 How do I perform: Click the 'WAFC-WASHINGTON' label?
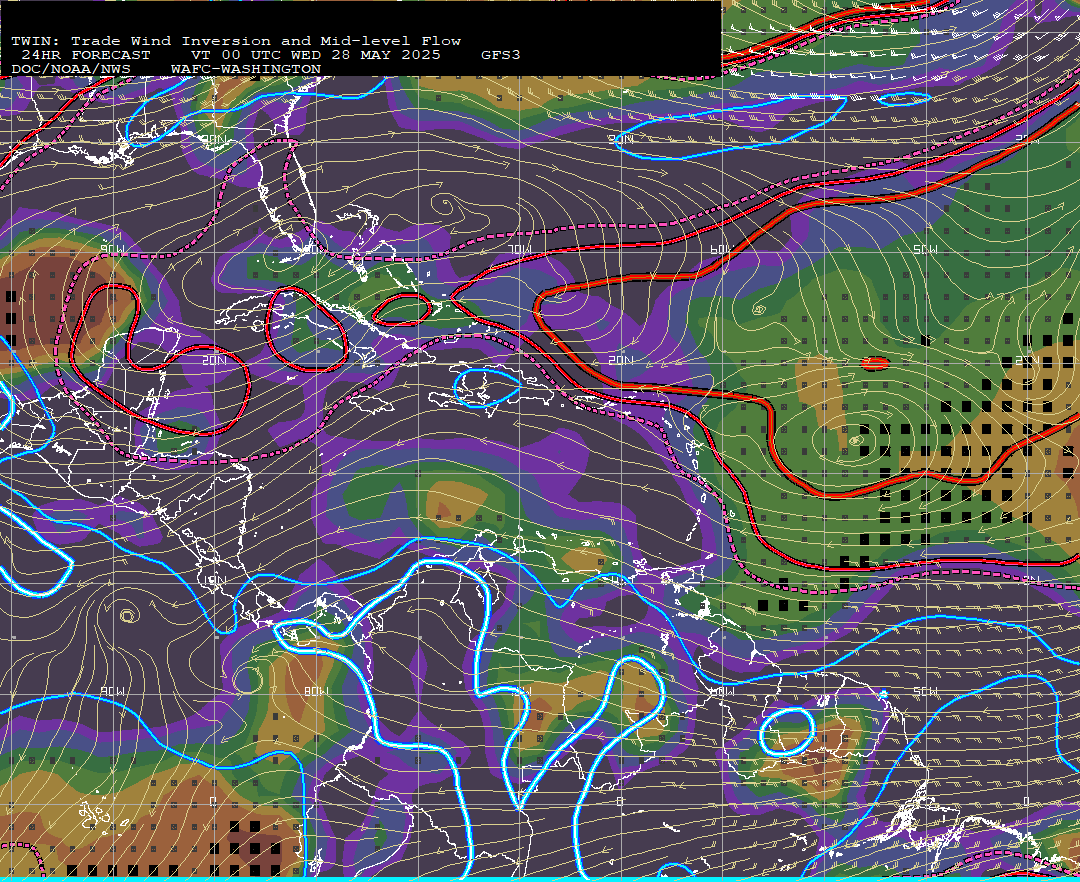point(246,70)
